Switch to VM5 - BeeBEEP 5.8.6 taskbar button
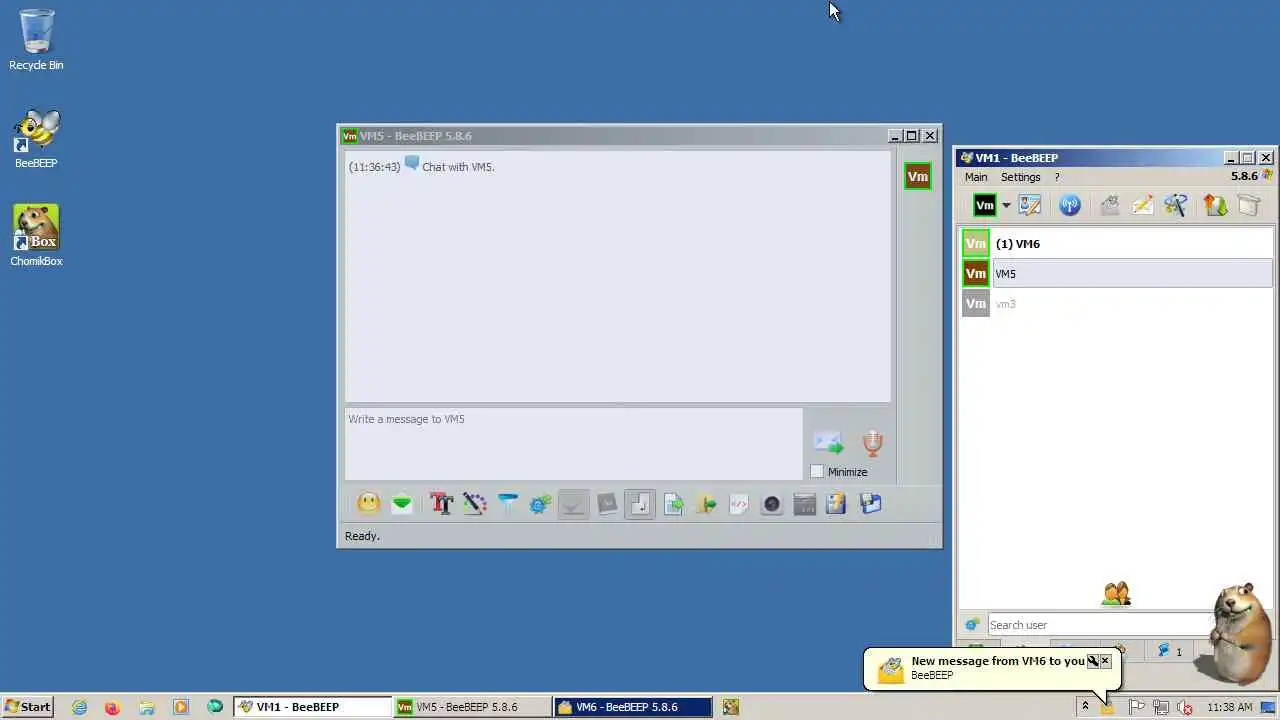Viewport: 1280px width, 720px height. [473, 707]
